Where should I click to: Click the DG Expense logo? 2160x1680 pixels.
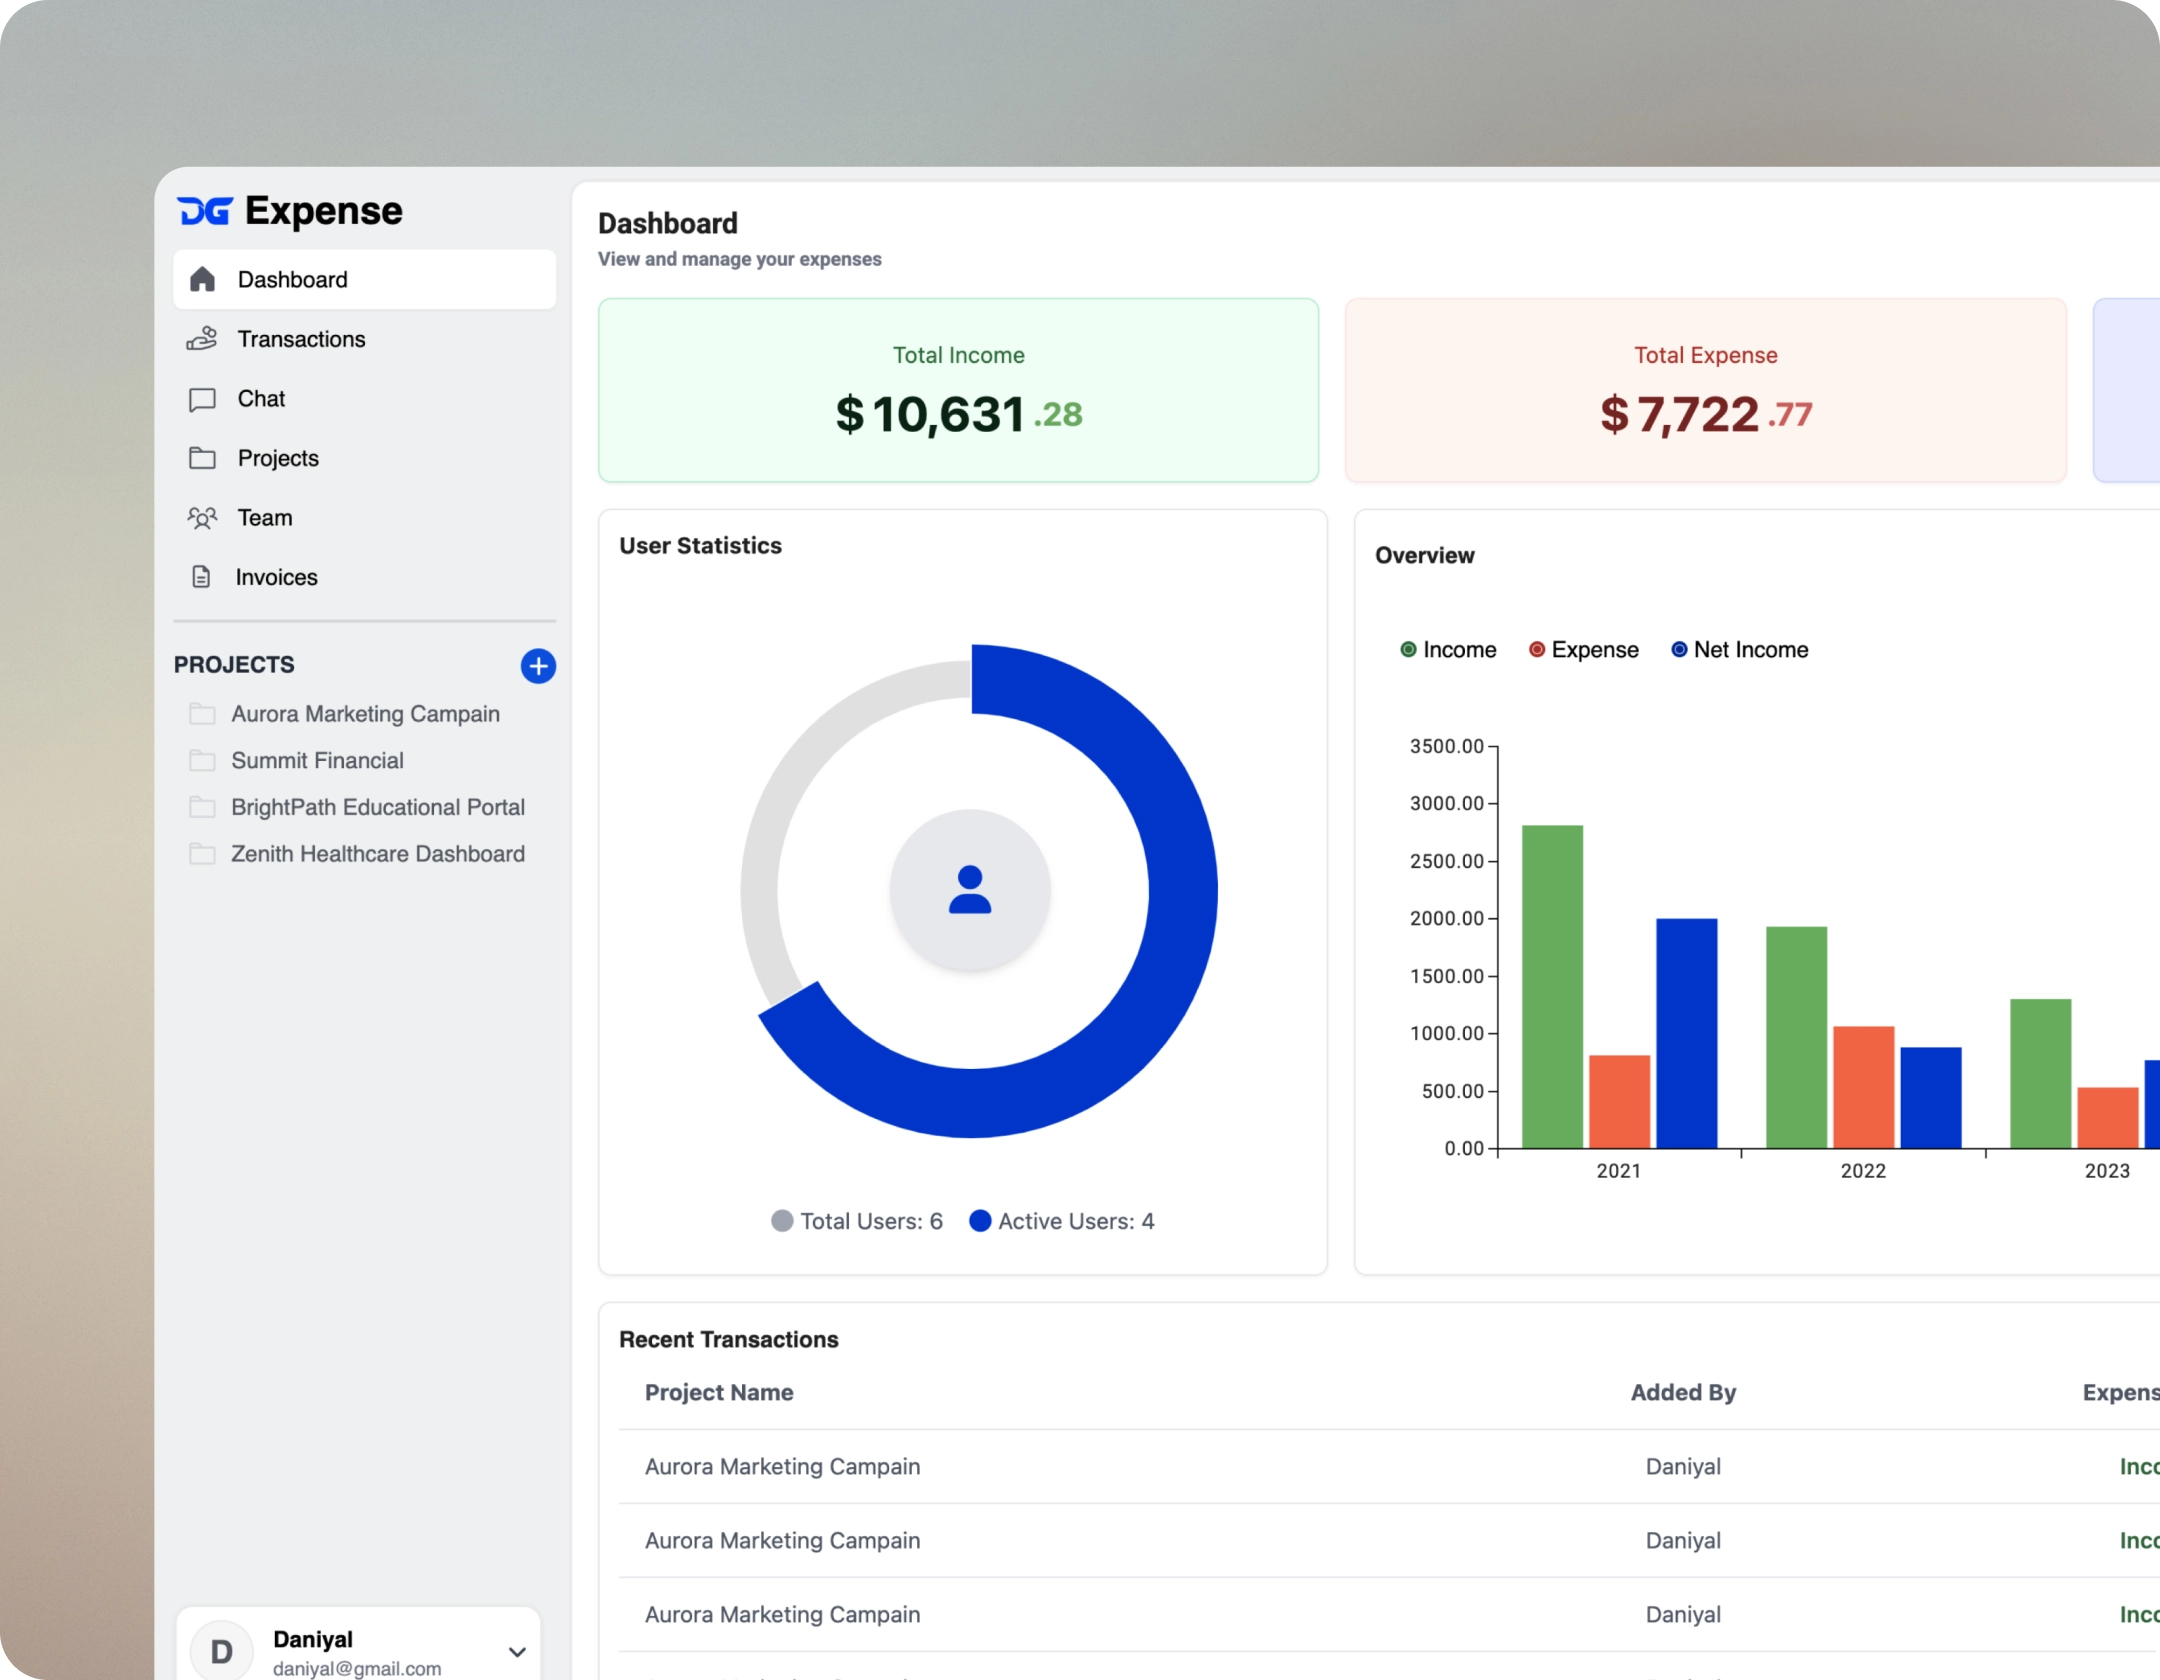pos(290,211)
